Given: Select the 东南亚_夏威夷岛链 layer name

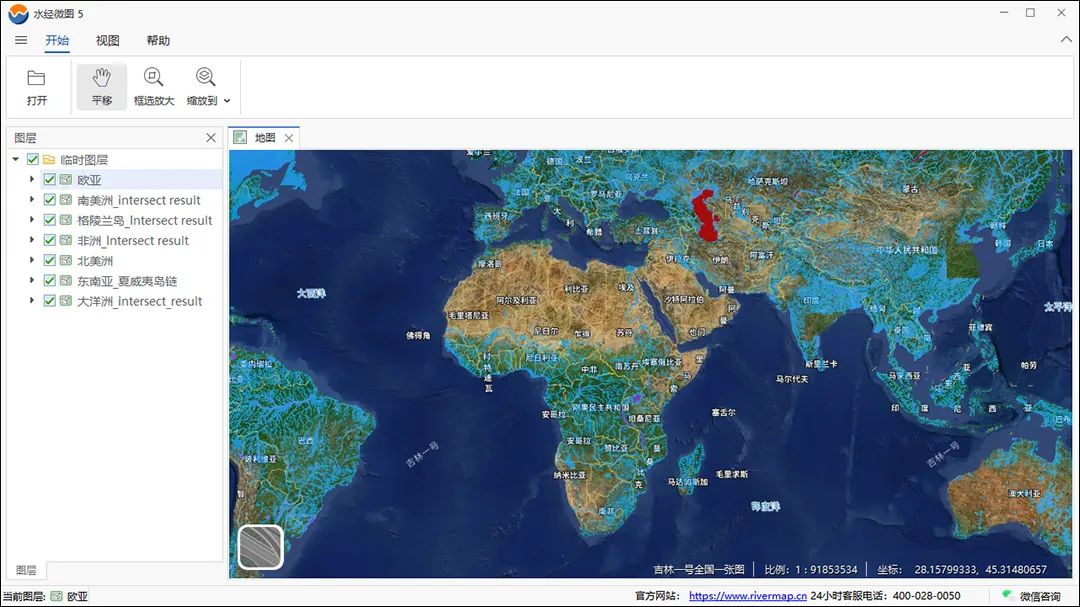Looking at the screenshot, I should pos(127,280).
